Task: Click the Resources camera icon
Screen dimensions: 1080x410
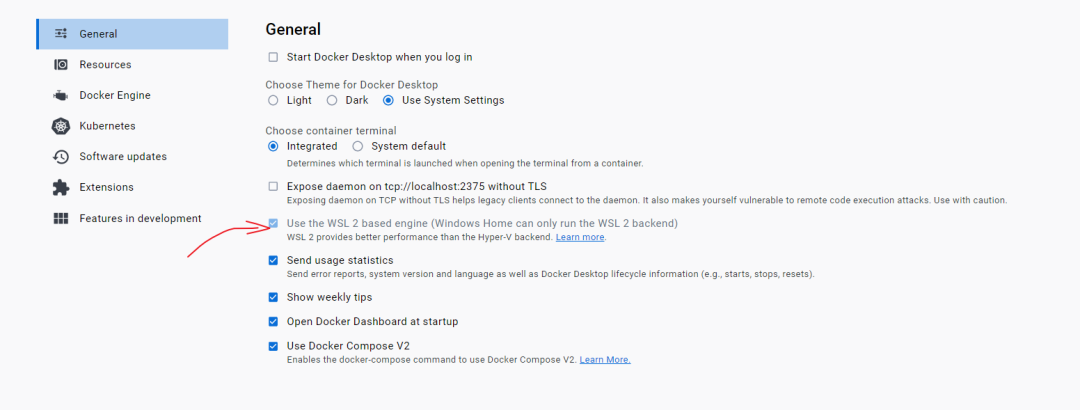Action: (x=61, y=65)
